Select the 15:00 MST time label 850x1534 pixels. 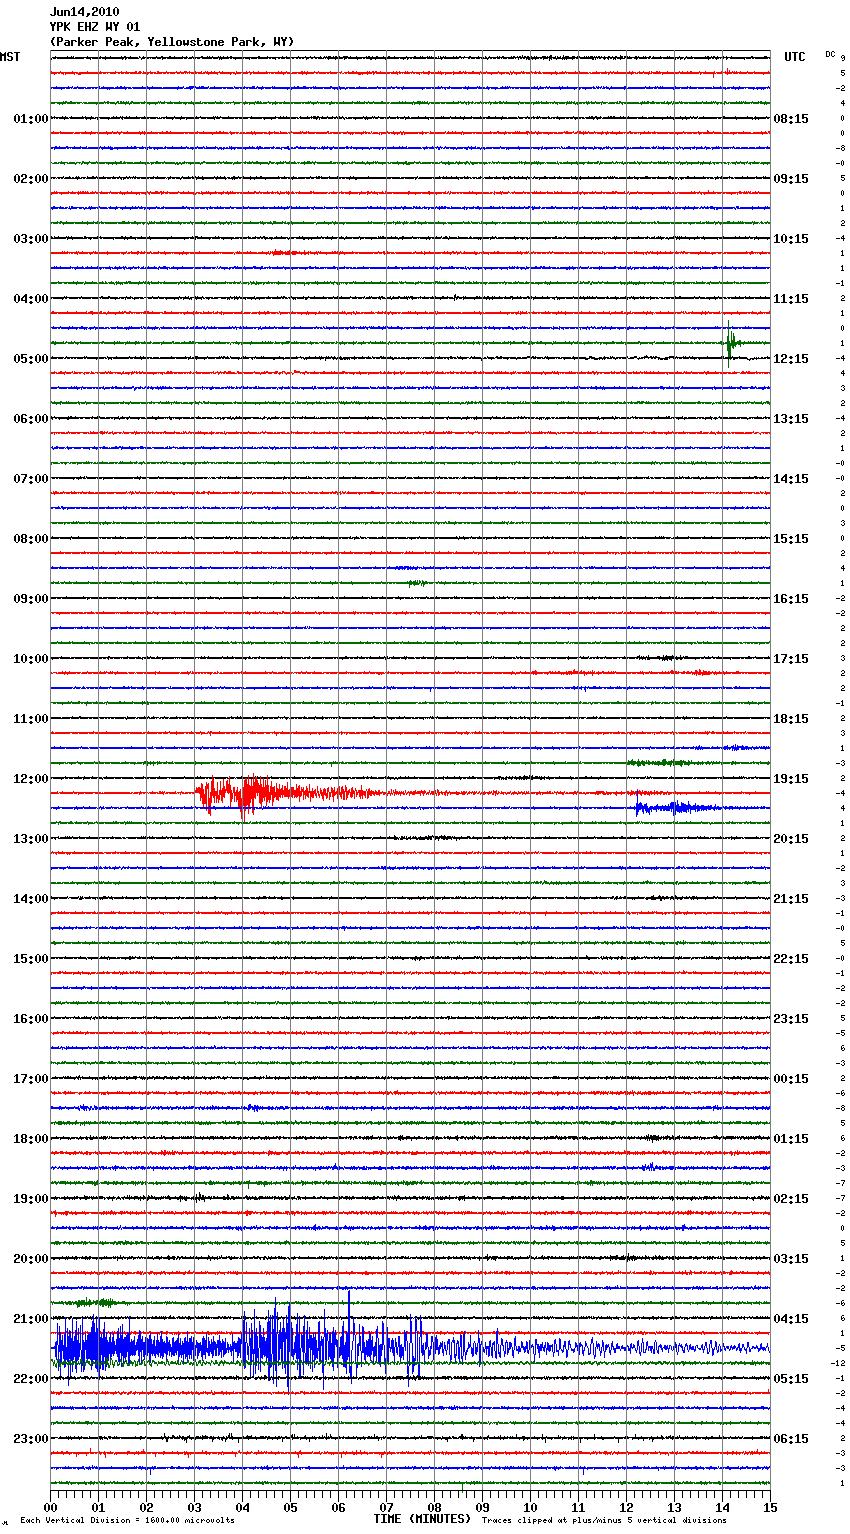pyautogui.click(x=31, y=959)
